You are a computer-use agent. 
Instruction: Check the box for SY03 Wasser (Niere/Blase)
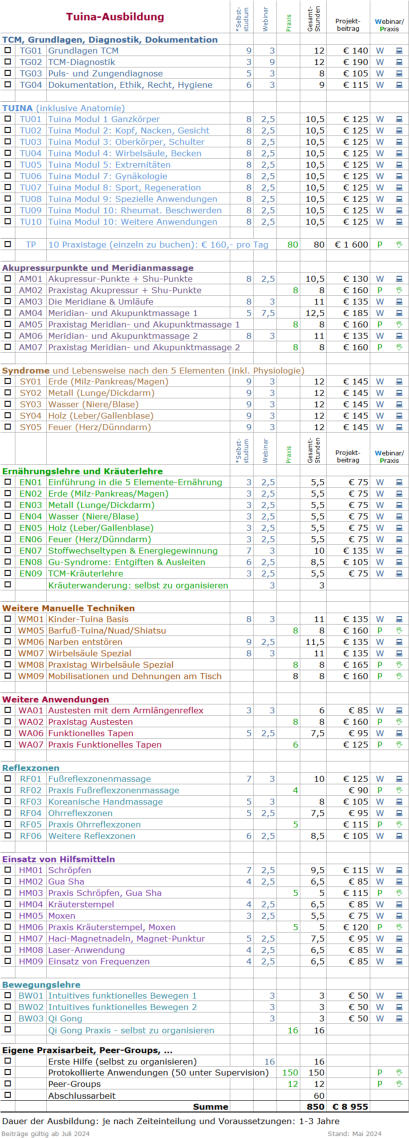(8, 404)
